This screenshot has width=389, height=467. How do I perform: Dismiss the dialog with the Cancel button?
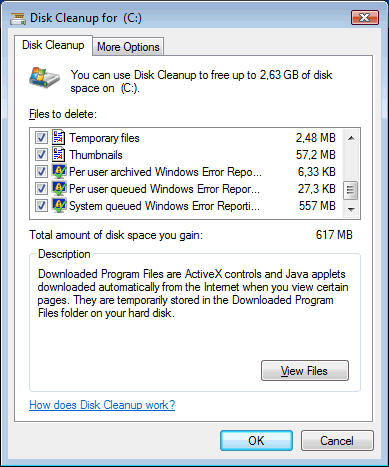337,441
